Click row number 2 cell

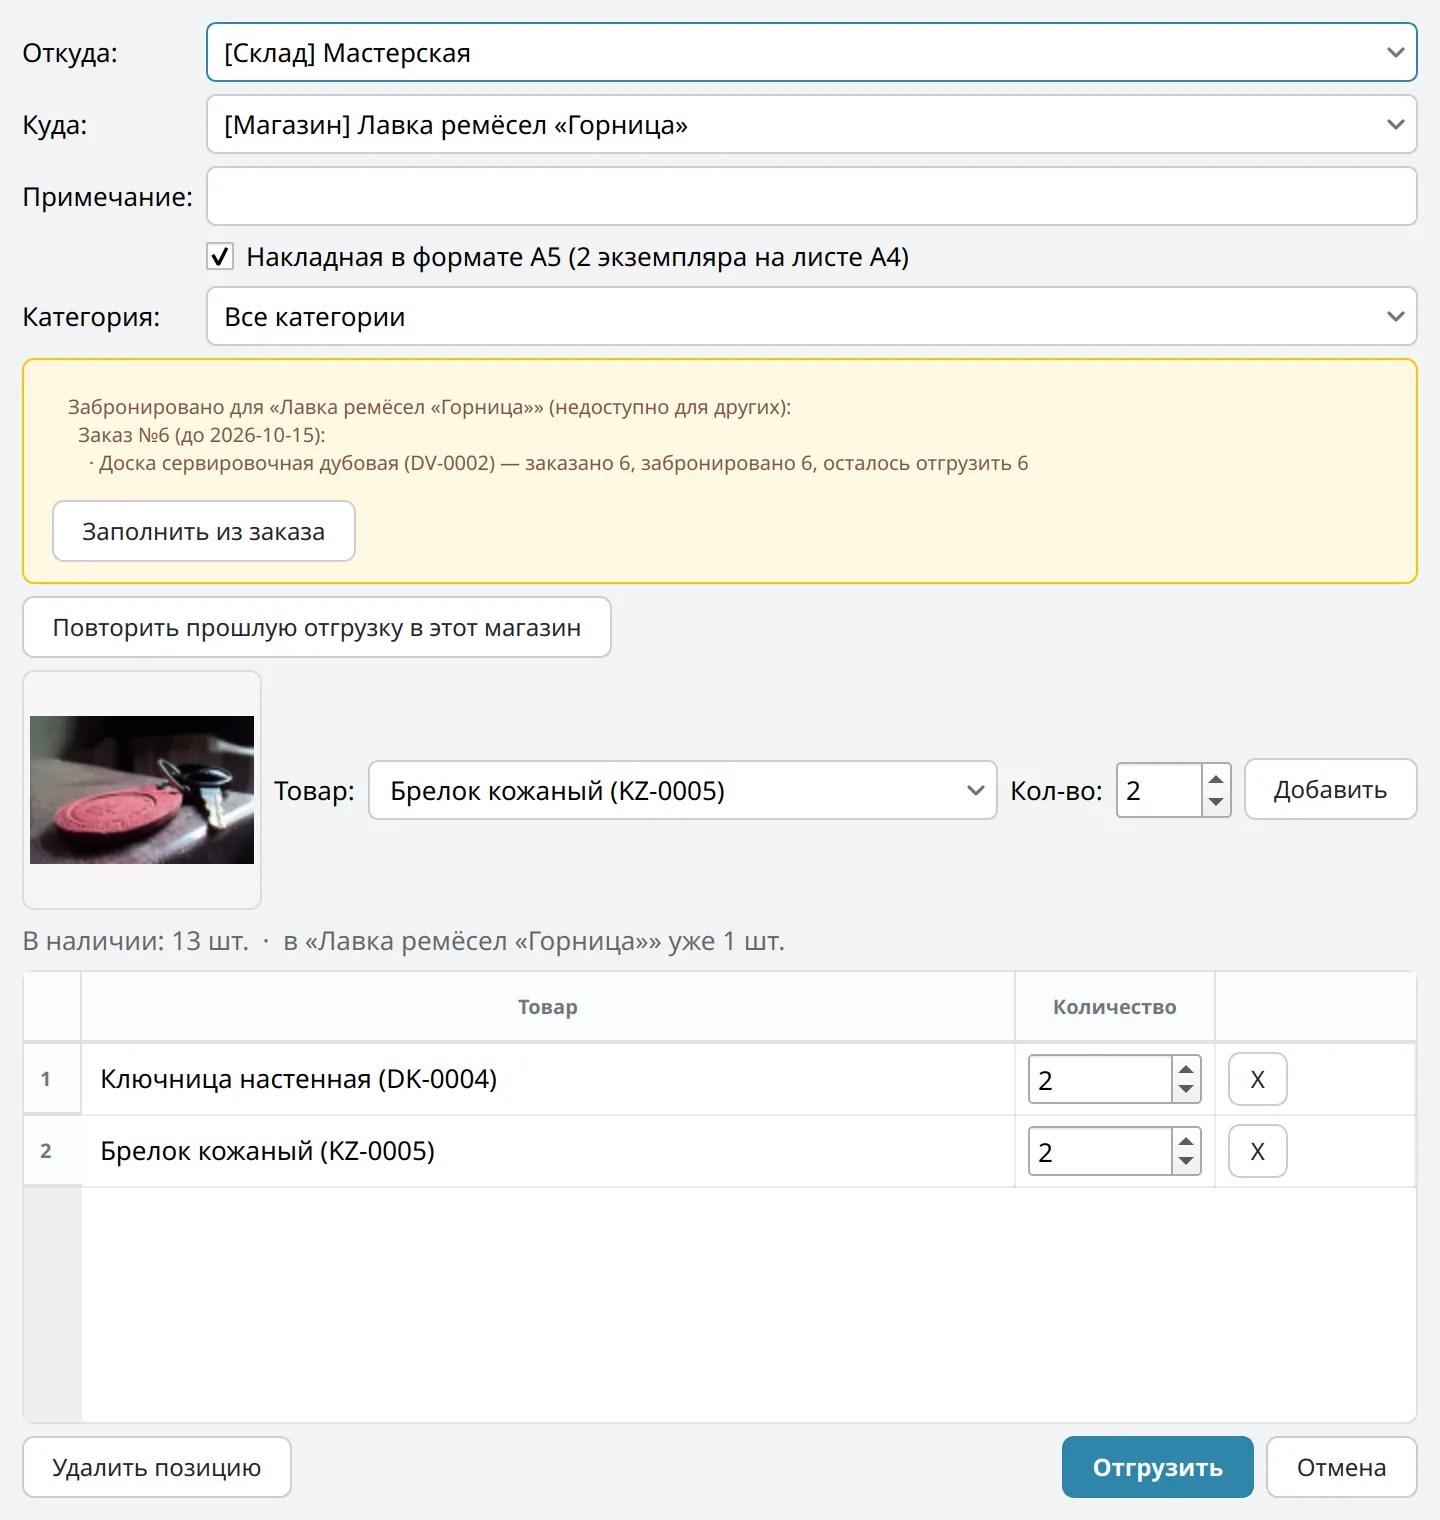(x=52, y=1151)
